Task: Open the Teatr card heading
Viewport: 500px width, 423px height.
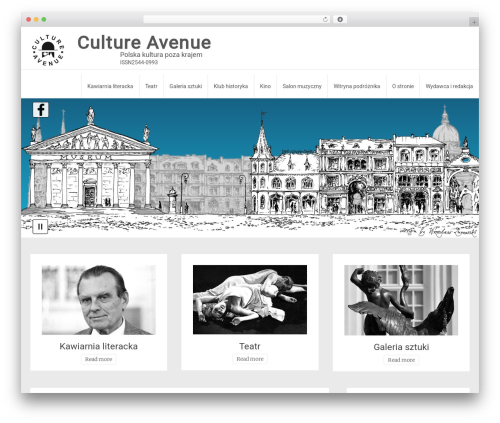Action: pyautogui.click(x=250, y=346)
